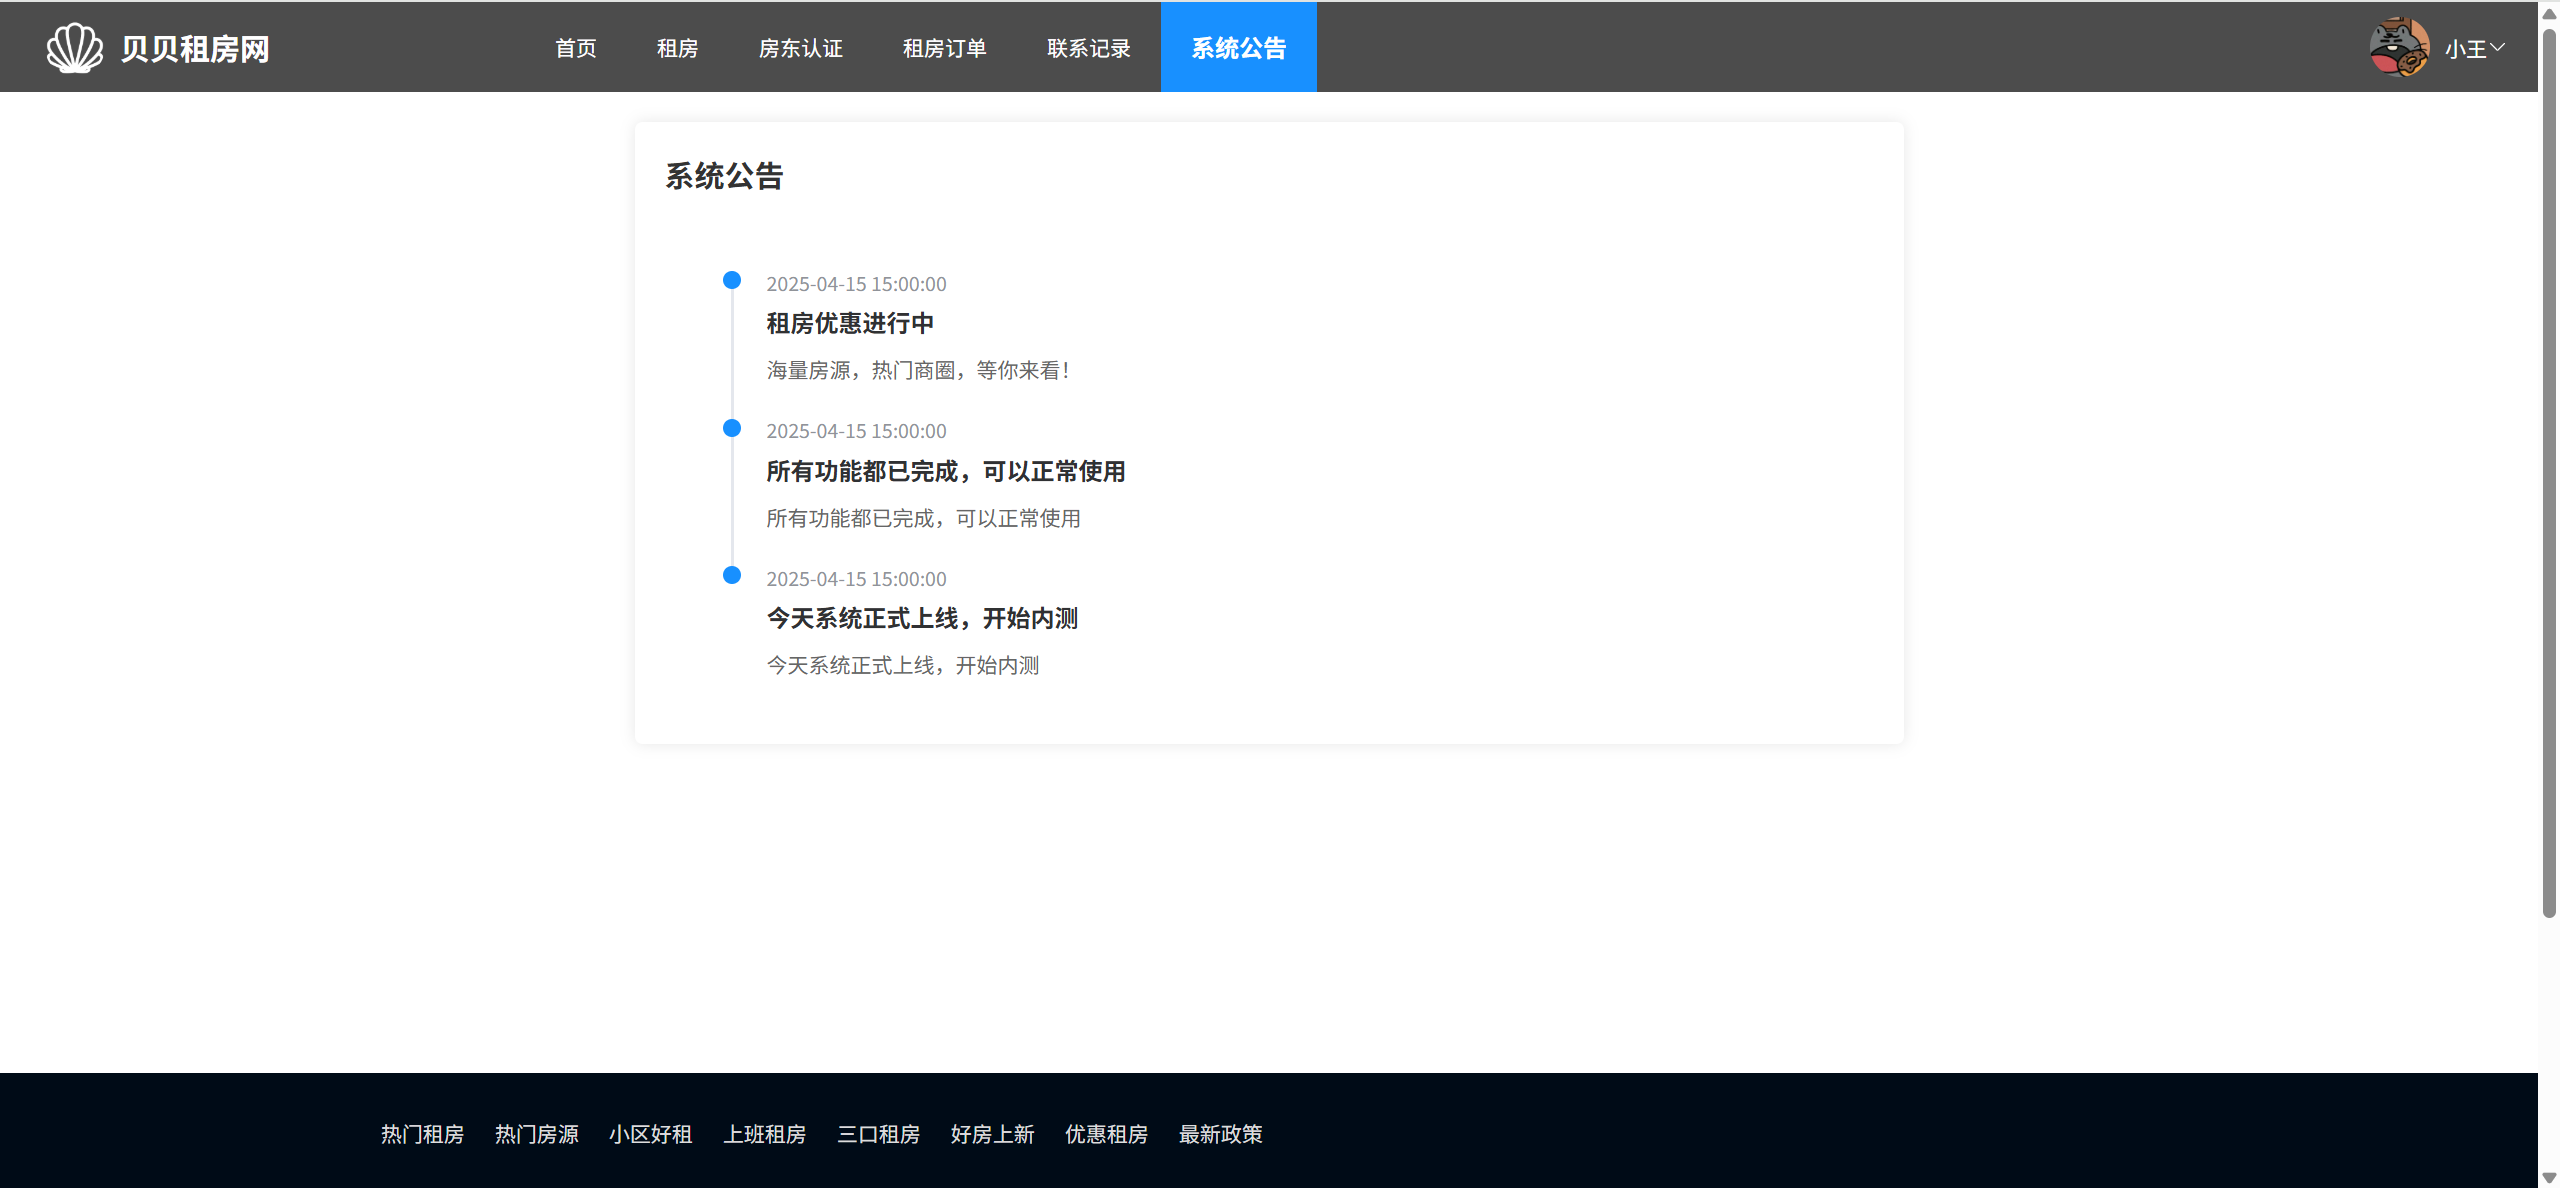The height and width of the screenshot is (1188, 2560).
Task: Go to the 租房 menu item
Action: (677, 48)
